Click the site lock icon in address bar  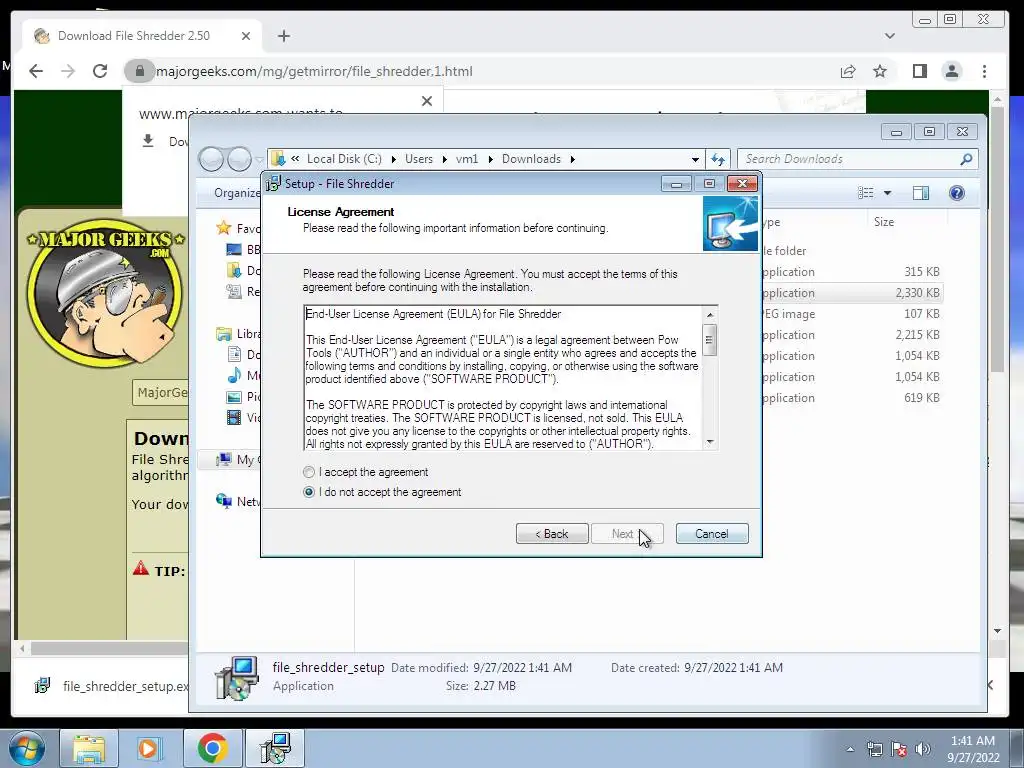pyautogui.click(x=139, y=71)
